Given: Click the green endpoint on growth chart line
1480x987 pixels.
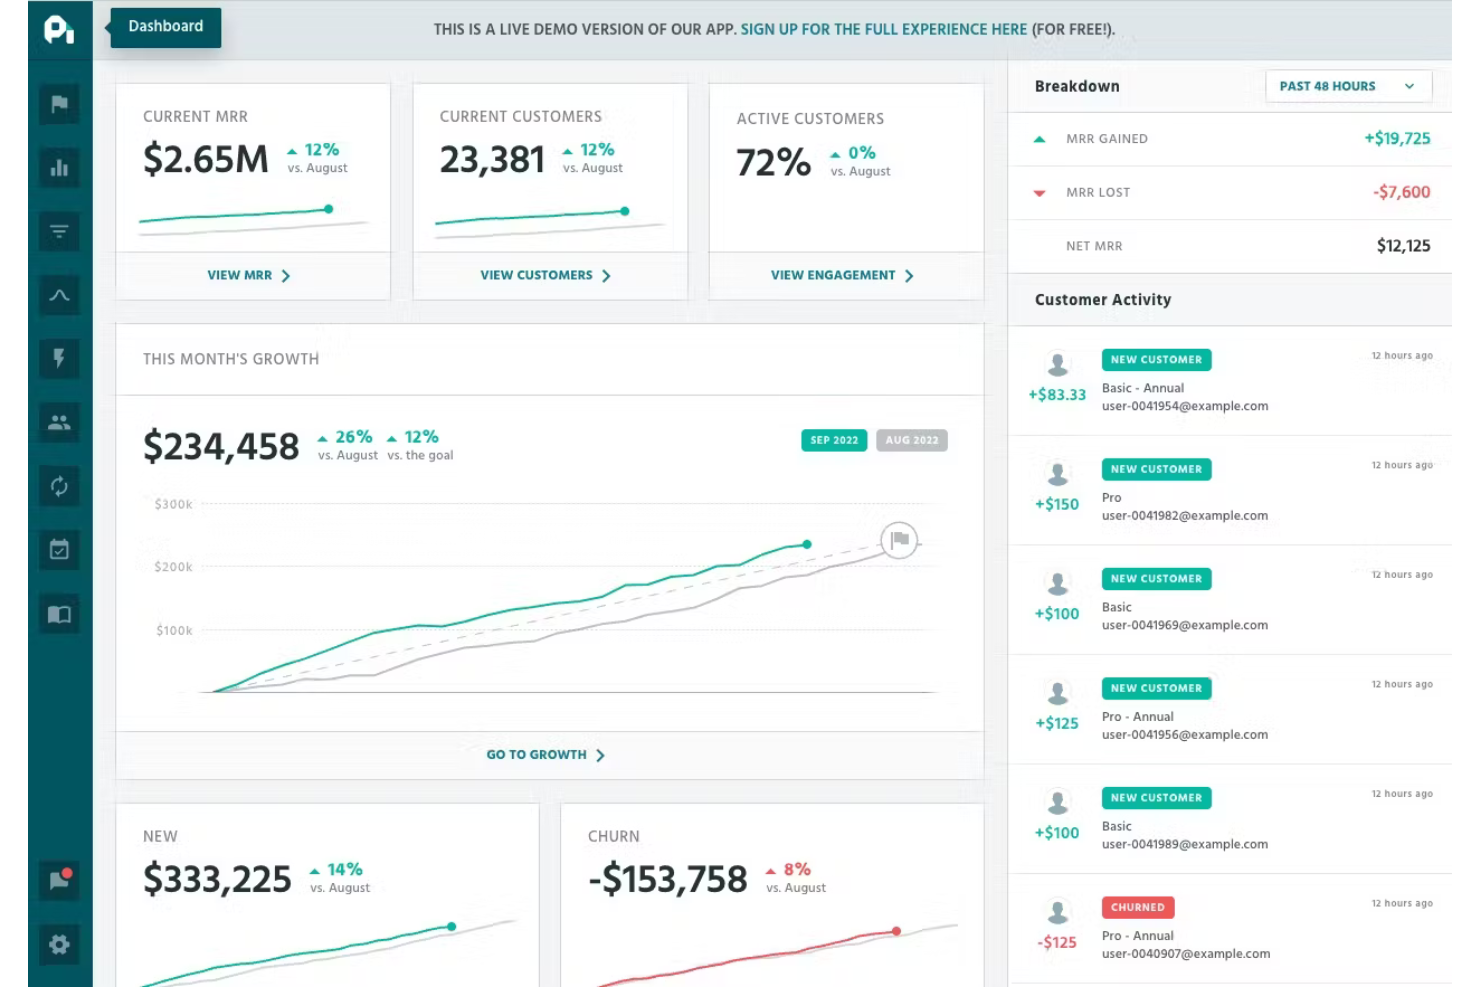Looking at the screenshot, I should pos(807,545).
